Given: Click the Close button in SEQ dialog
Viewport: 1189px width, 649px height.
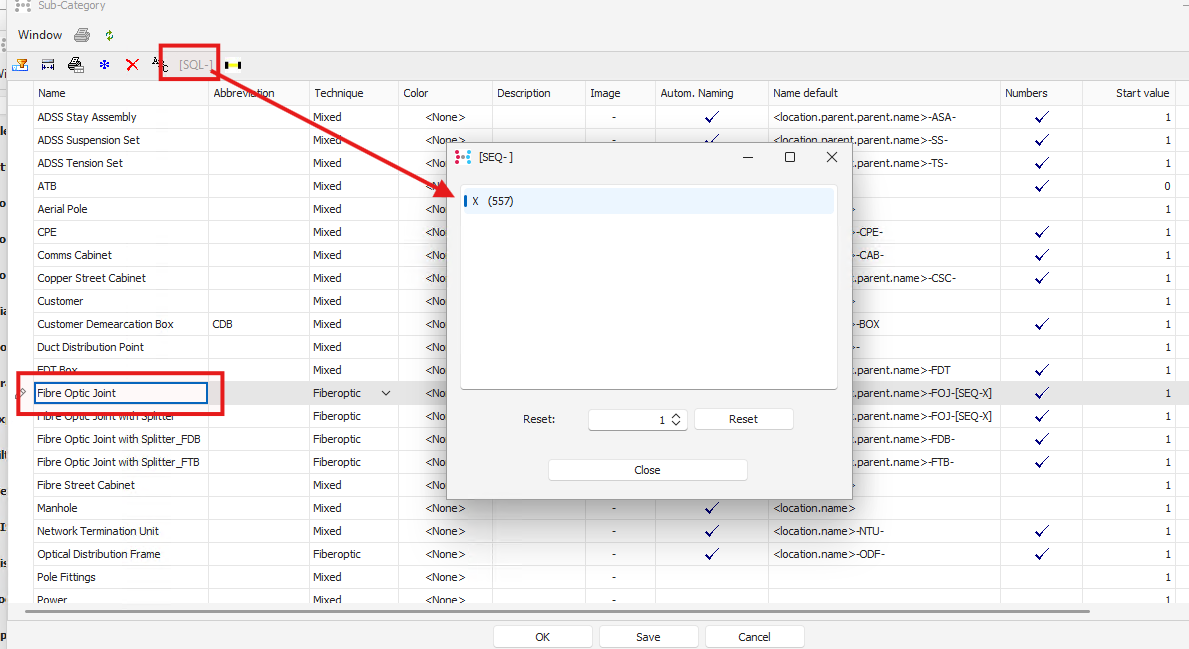Looking at the screenshot, I should pos(648,470).
